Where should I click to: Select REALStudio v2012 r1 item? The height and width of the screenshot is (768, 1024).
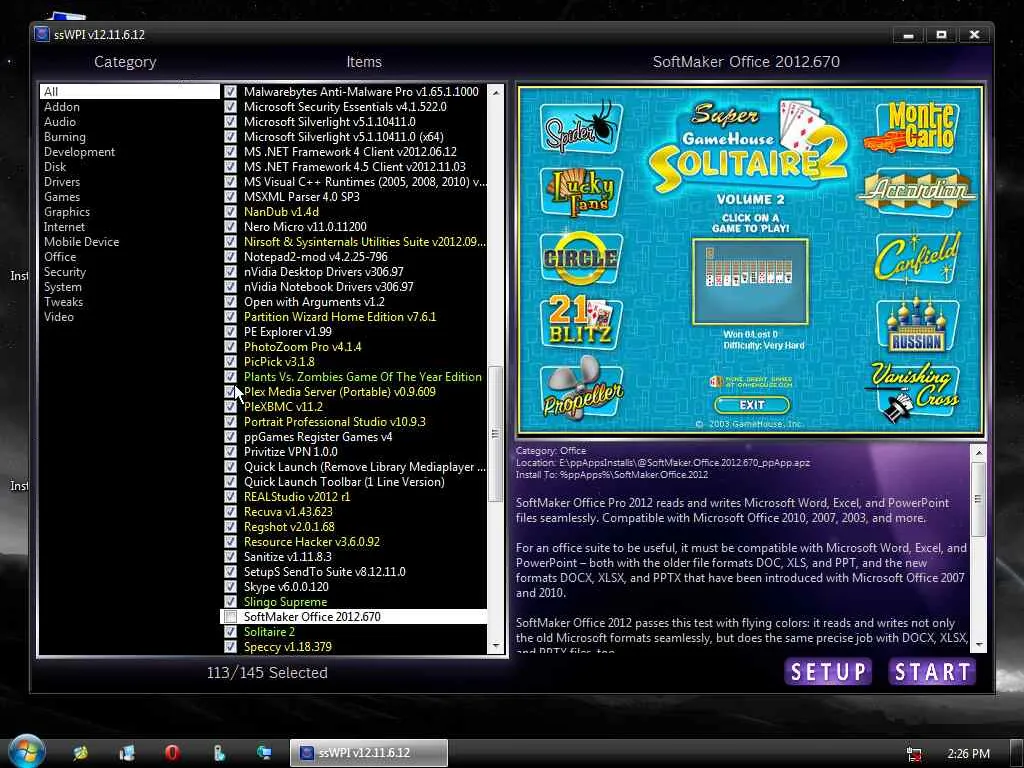click(296, 496)
